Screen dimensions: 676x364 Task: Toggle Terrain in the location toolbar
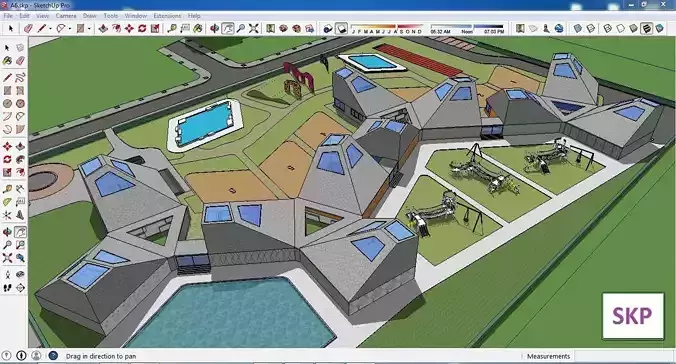click(x=533, y=28)
